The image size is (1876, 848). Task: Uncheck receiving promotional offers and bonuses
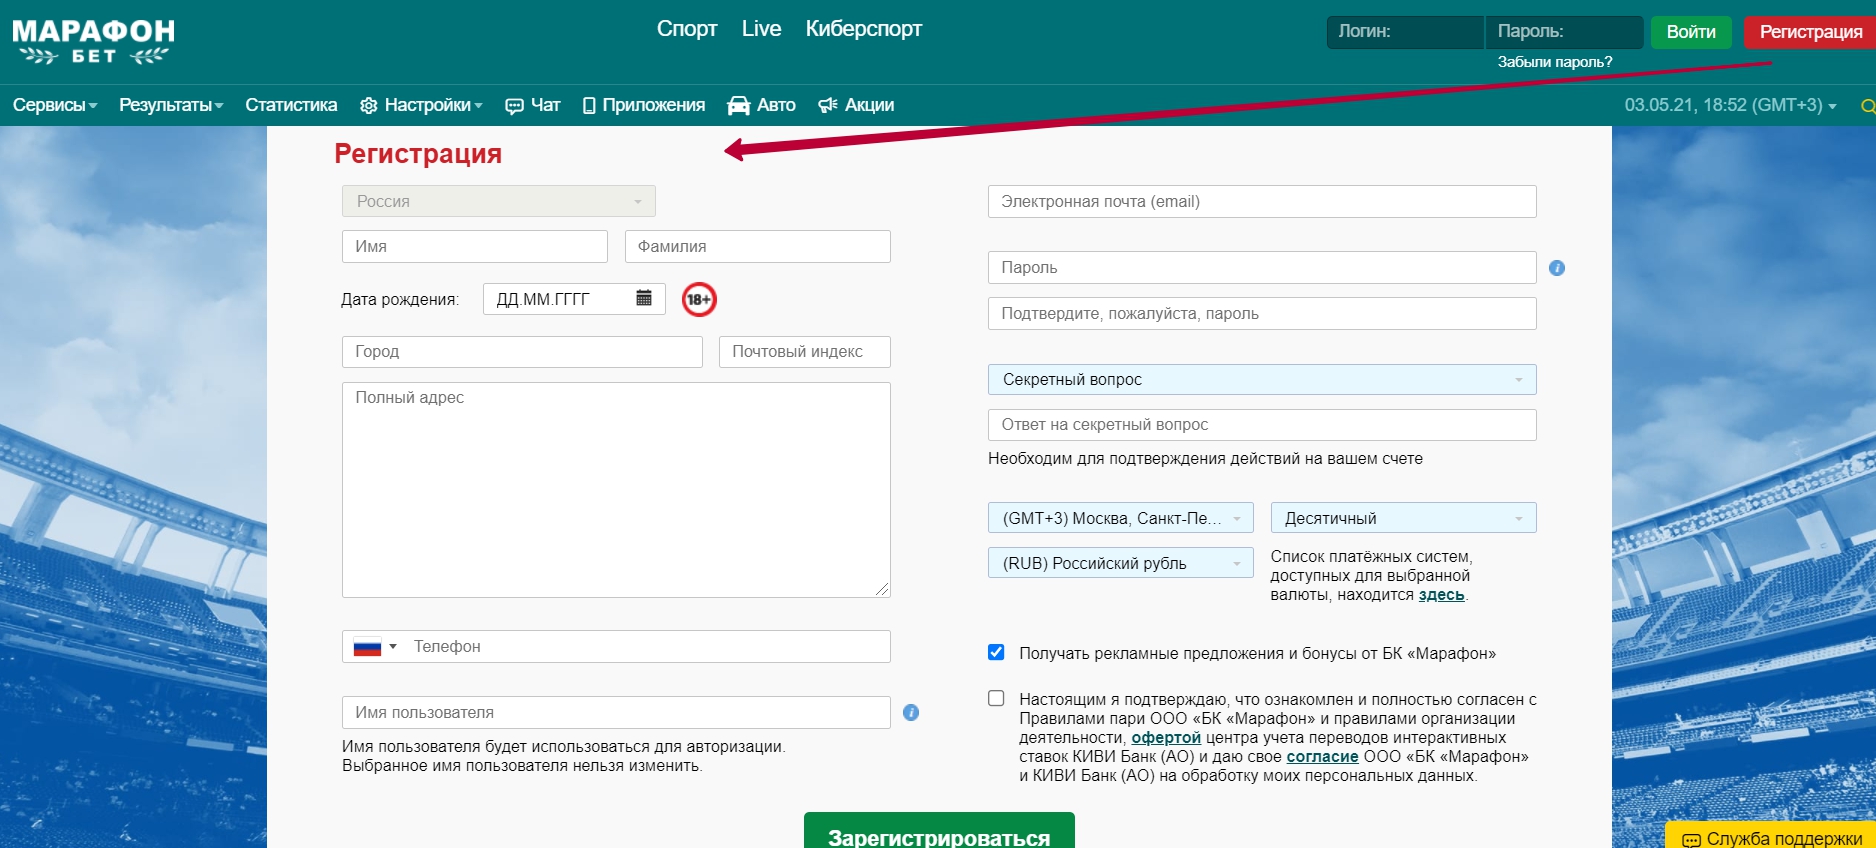pyautogui.click(x=996, y=653)
